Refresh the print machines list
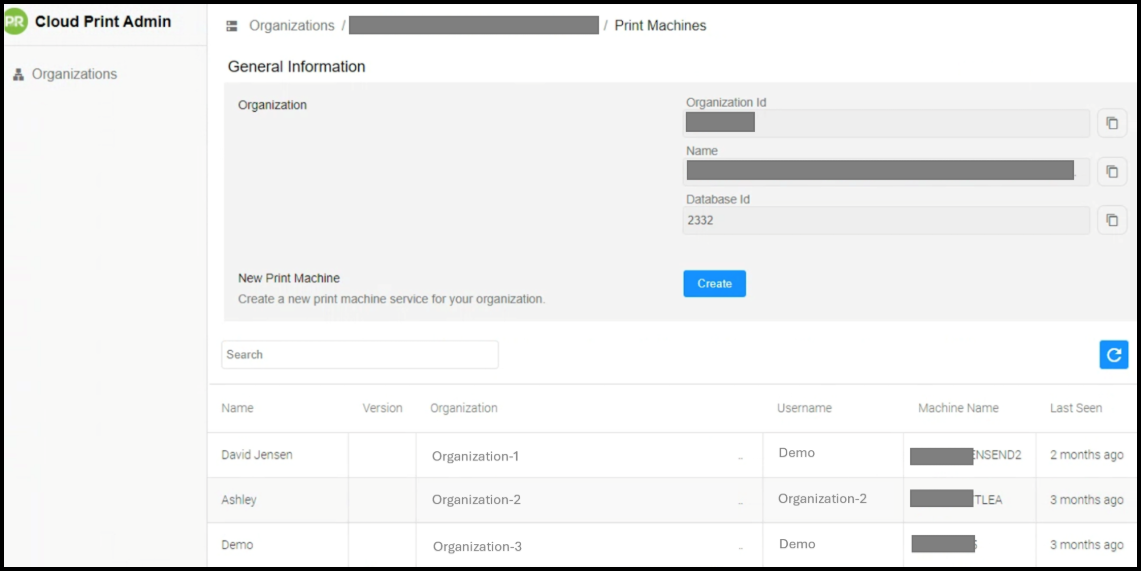The width and height of the screenshot is (1141, 571). [1113, 354]
